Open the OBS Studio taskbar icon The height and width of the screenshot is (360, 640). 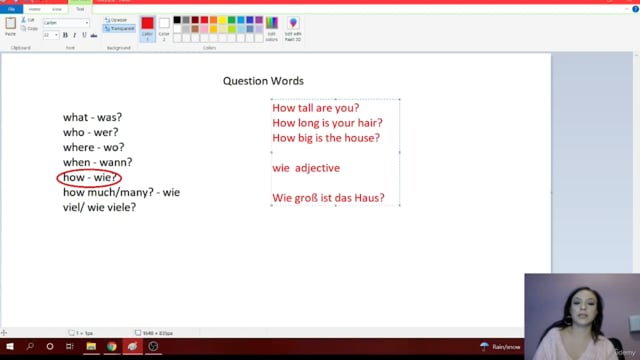153,347
